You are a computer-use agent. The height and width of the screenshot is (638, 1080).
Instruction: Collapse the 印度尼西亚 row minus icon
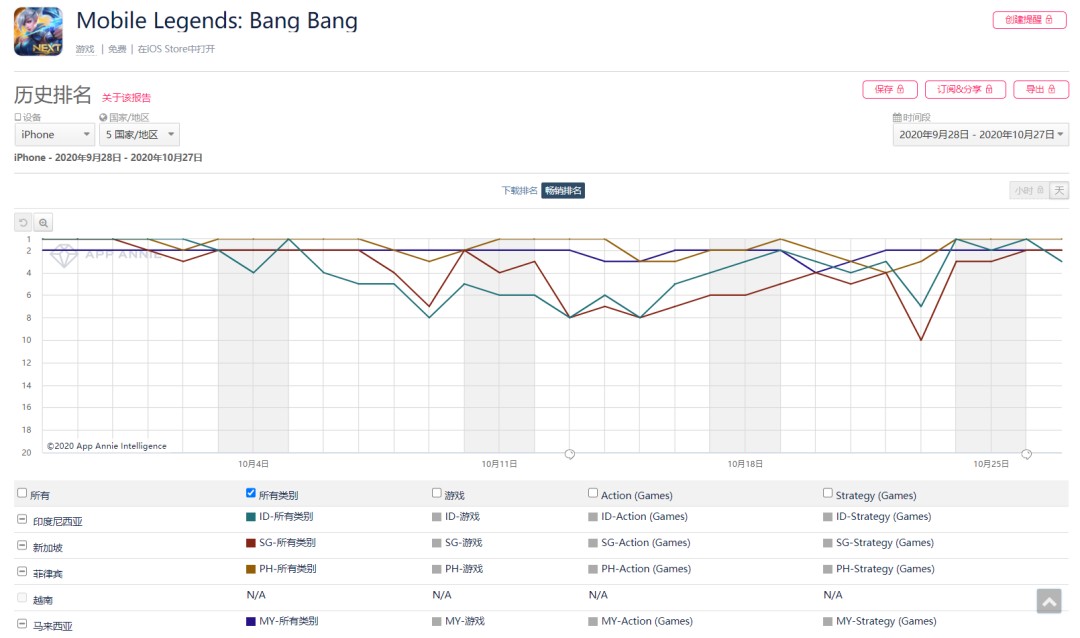click(x=22, y=519)
